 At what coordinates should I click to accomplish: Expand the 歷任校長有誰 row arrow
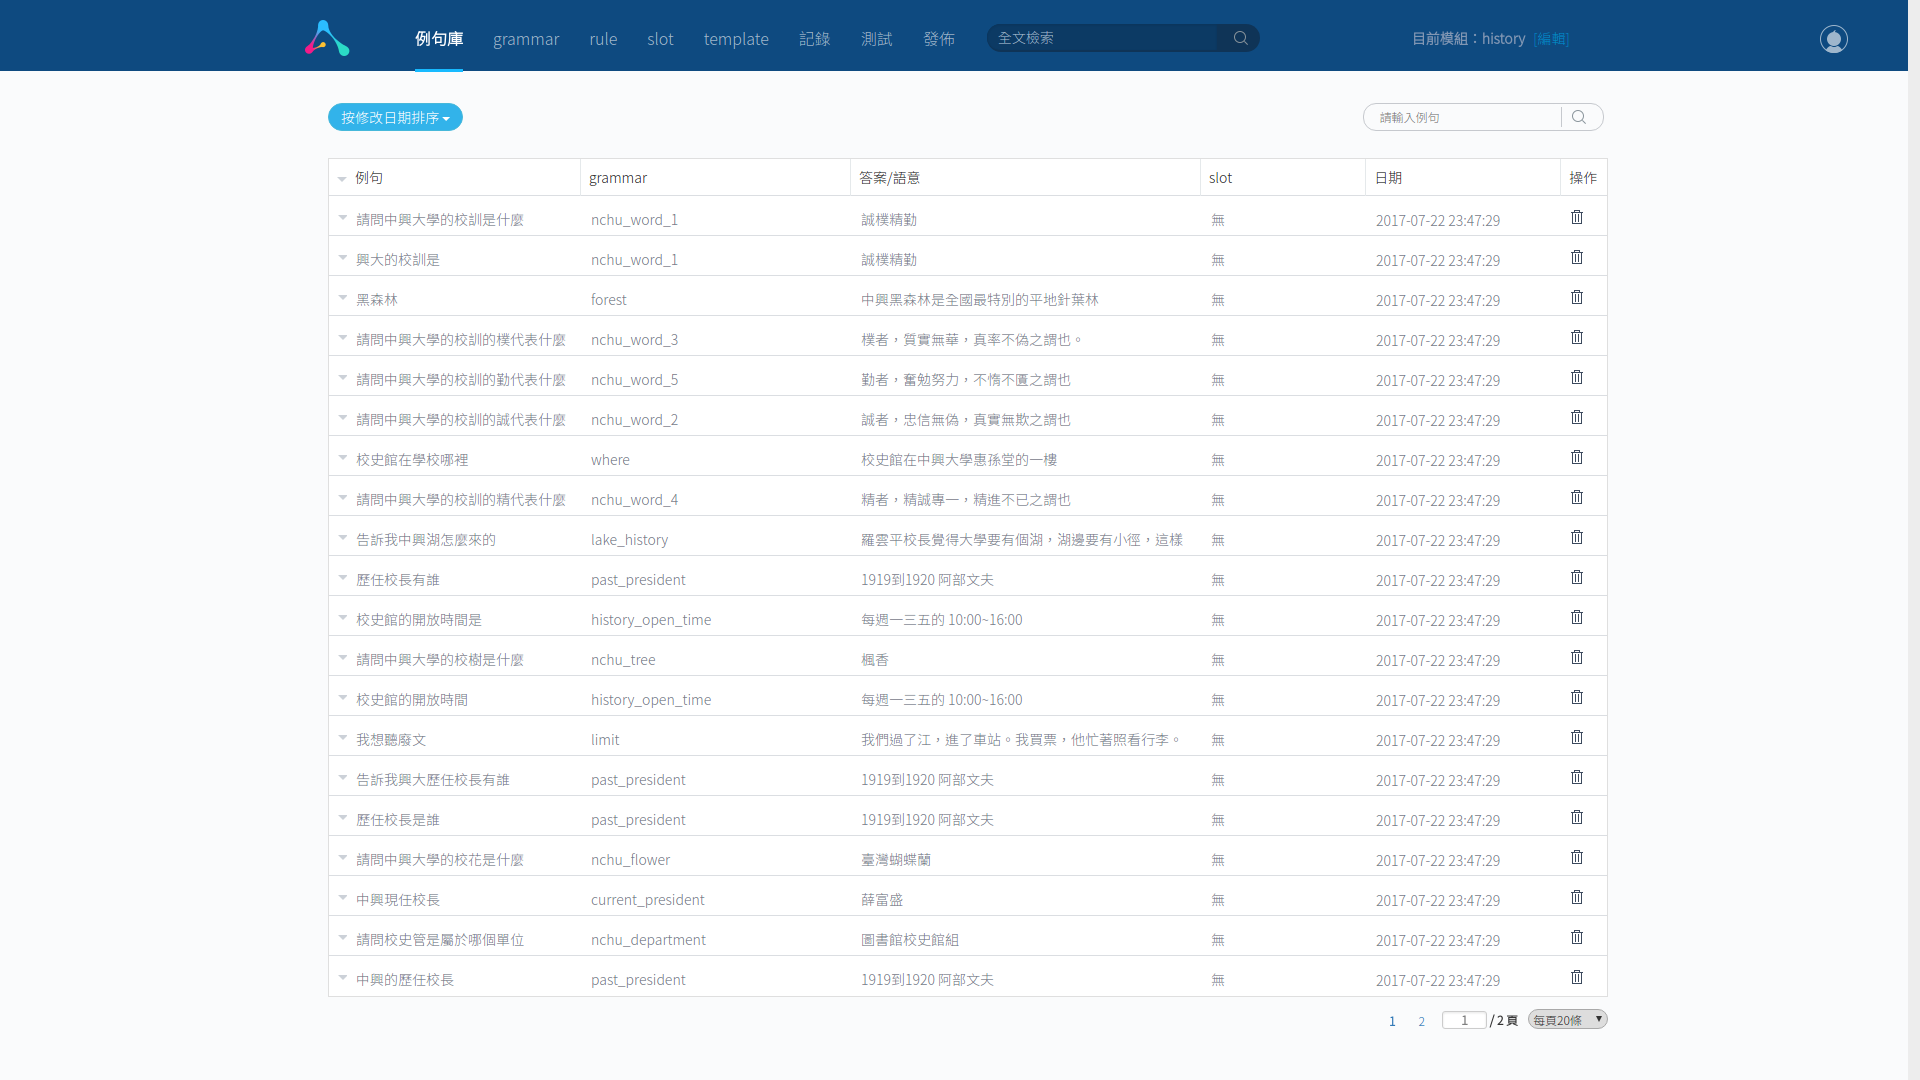tap(343, 578)
